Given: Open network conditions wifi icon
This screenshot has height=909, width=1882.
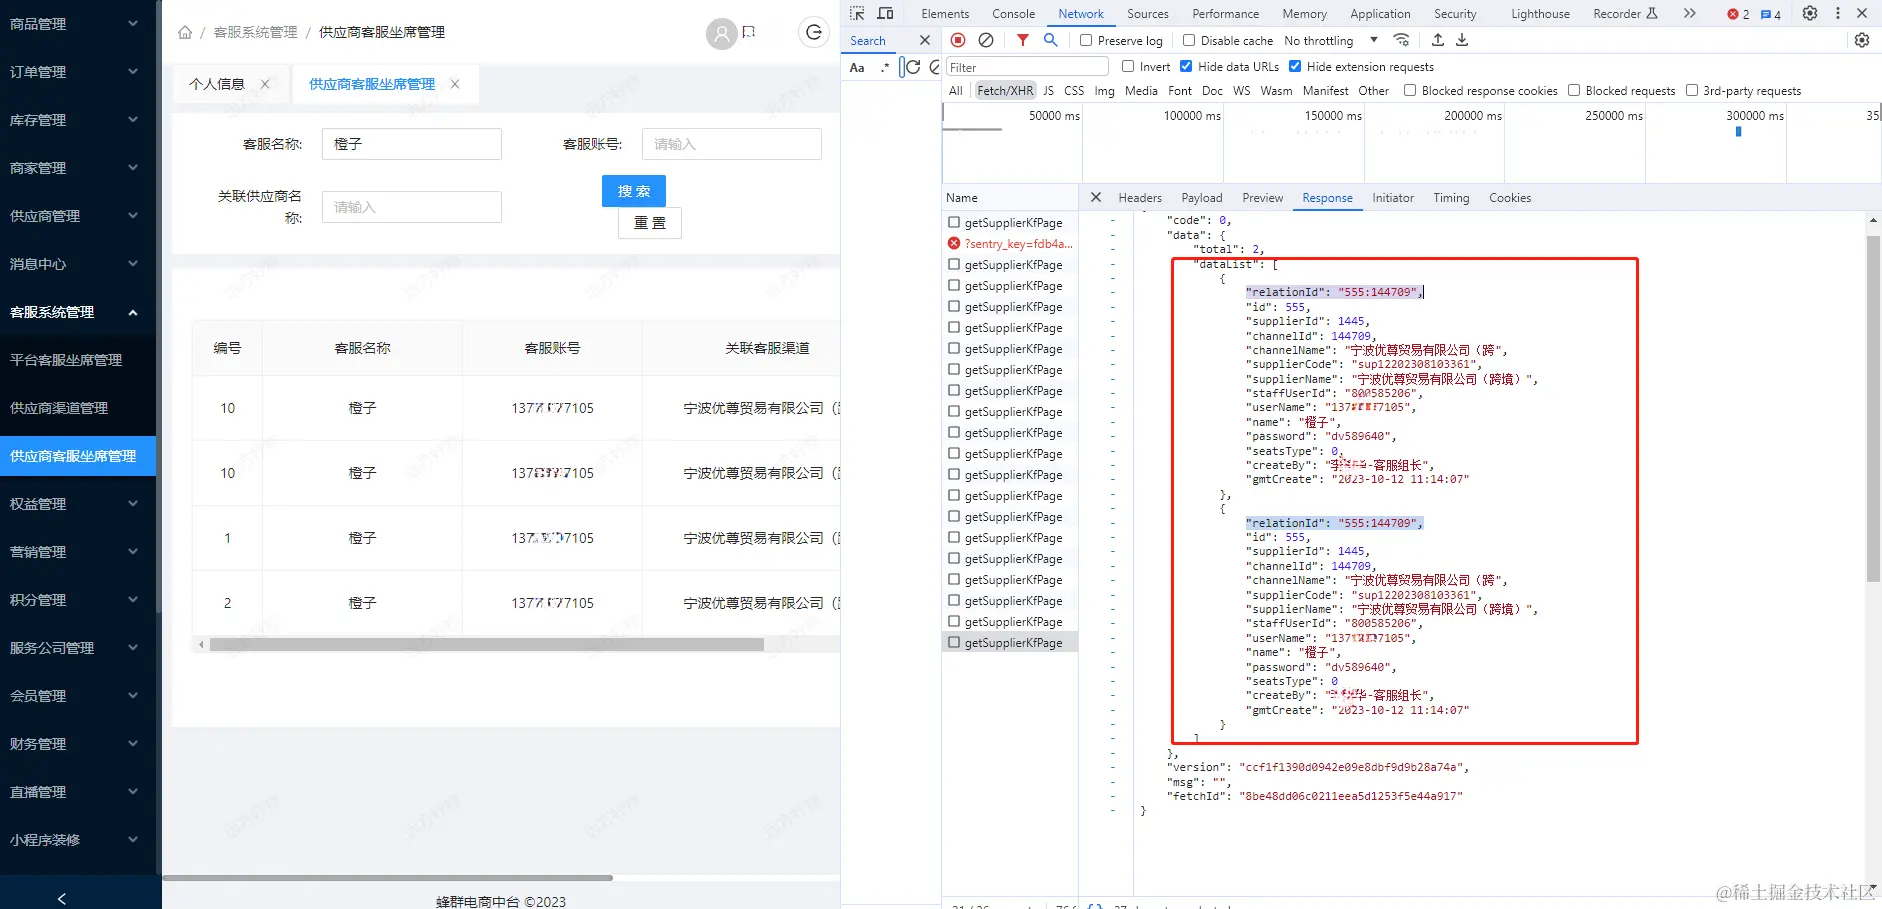Looking at the screenshot, I should tap(1402, 40).
